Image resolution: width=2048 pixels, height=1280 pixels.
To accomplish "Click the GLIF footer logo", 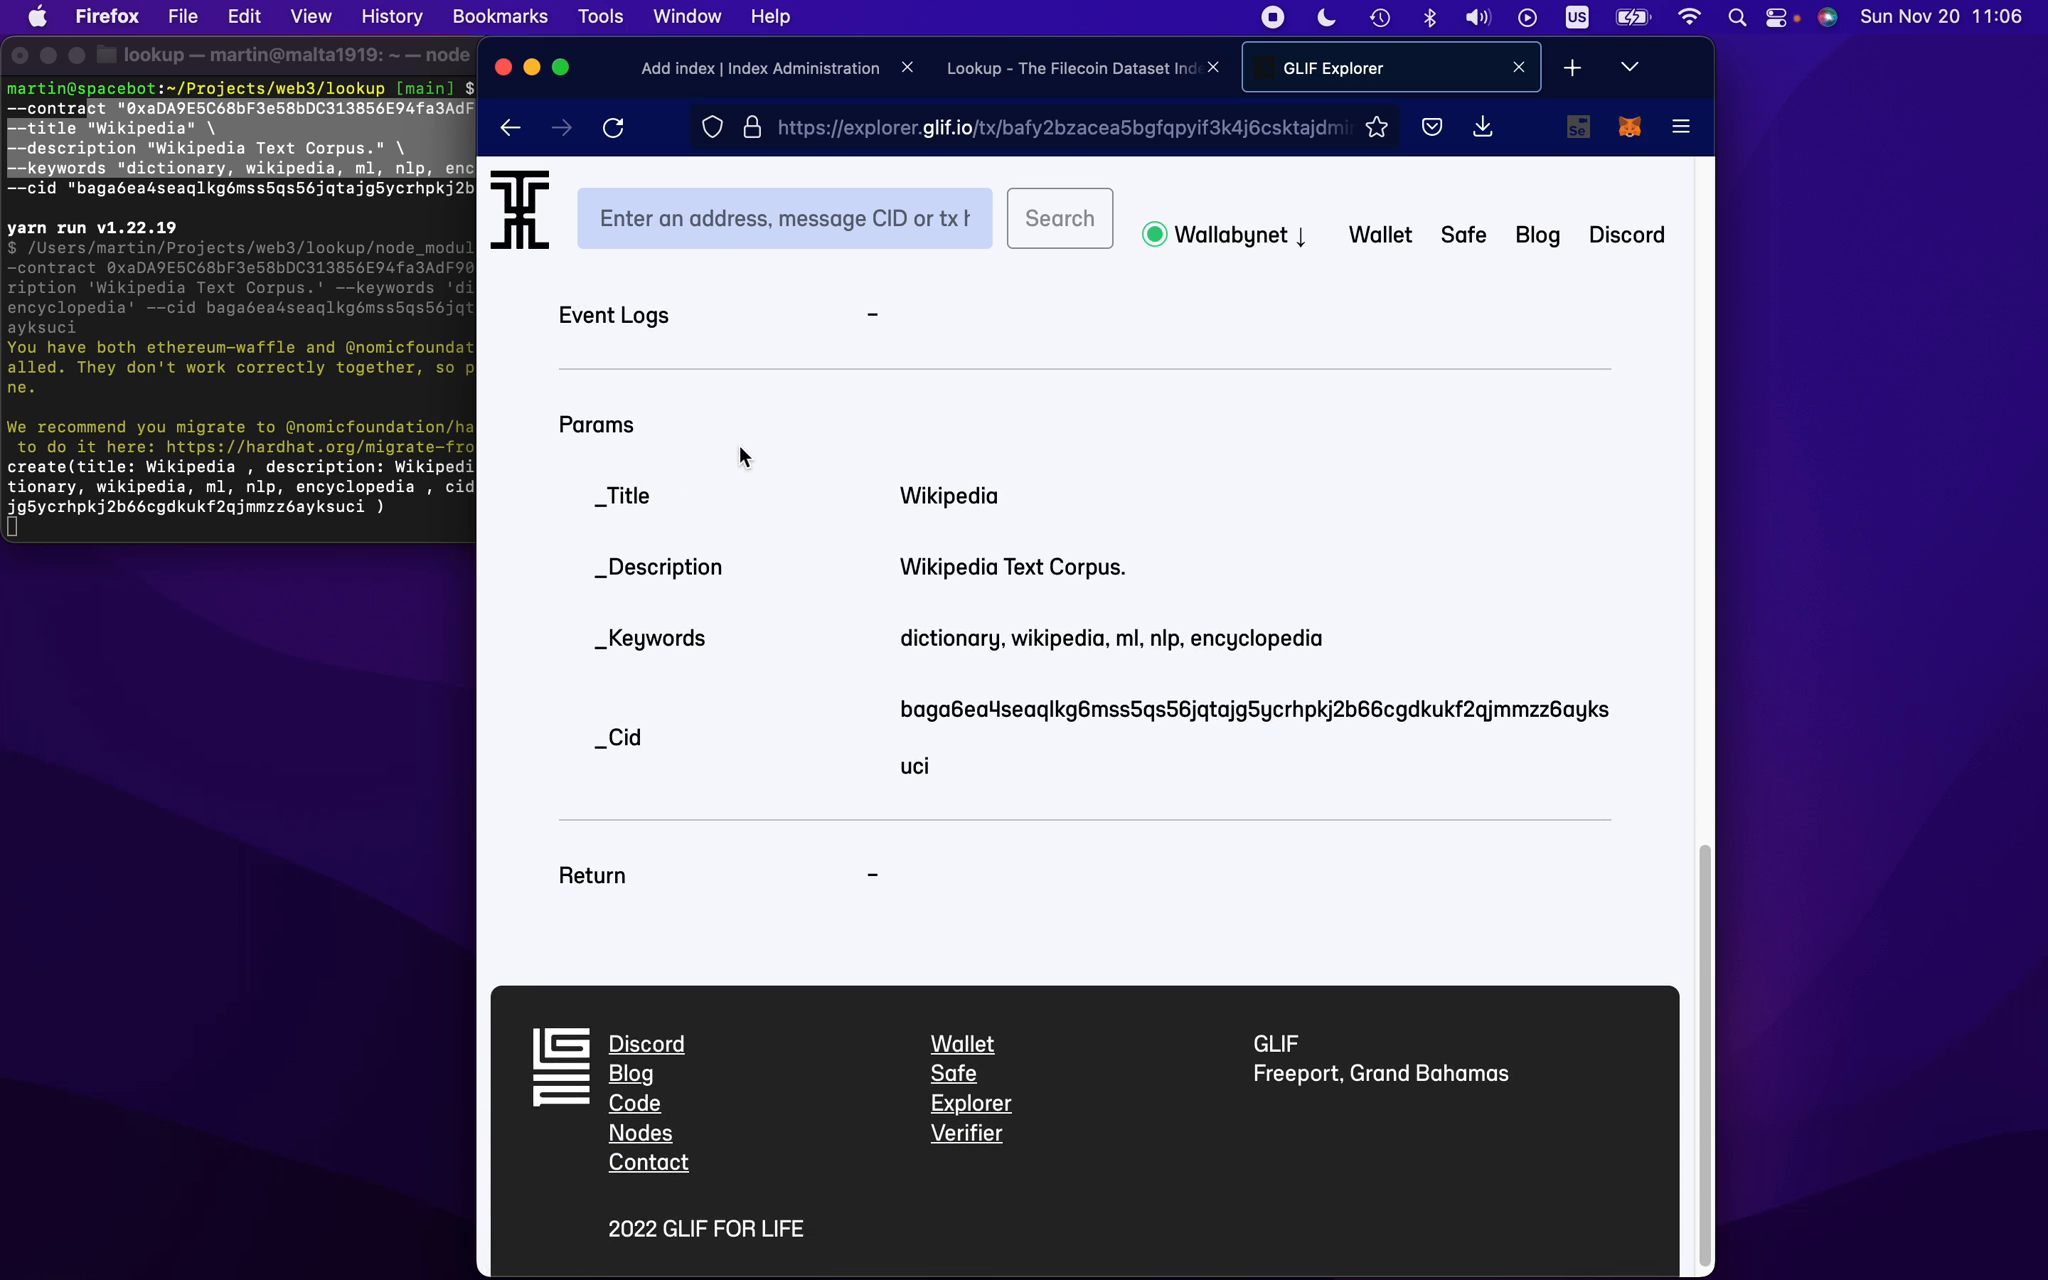I will [x=561, y=1067].
